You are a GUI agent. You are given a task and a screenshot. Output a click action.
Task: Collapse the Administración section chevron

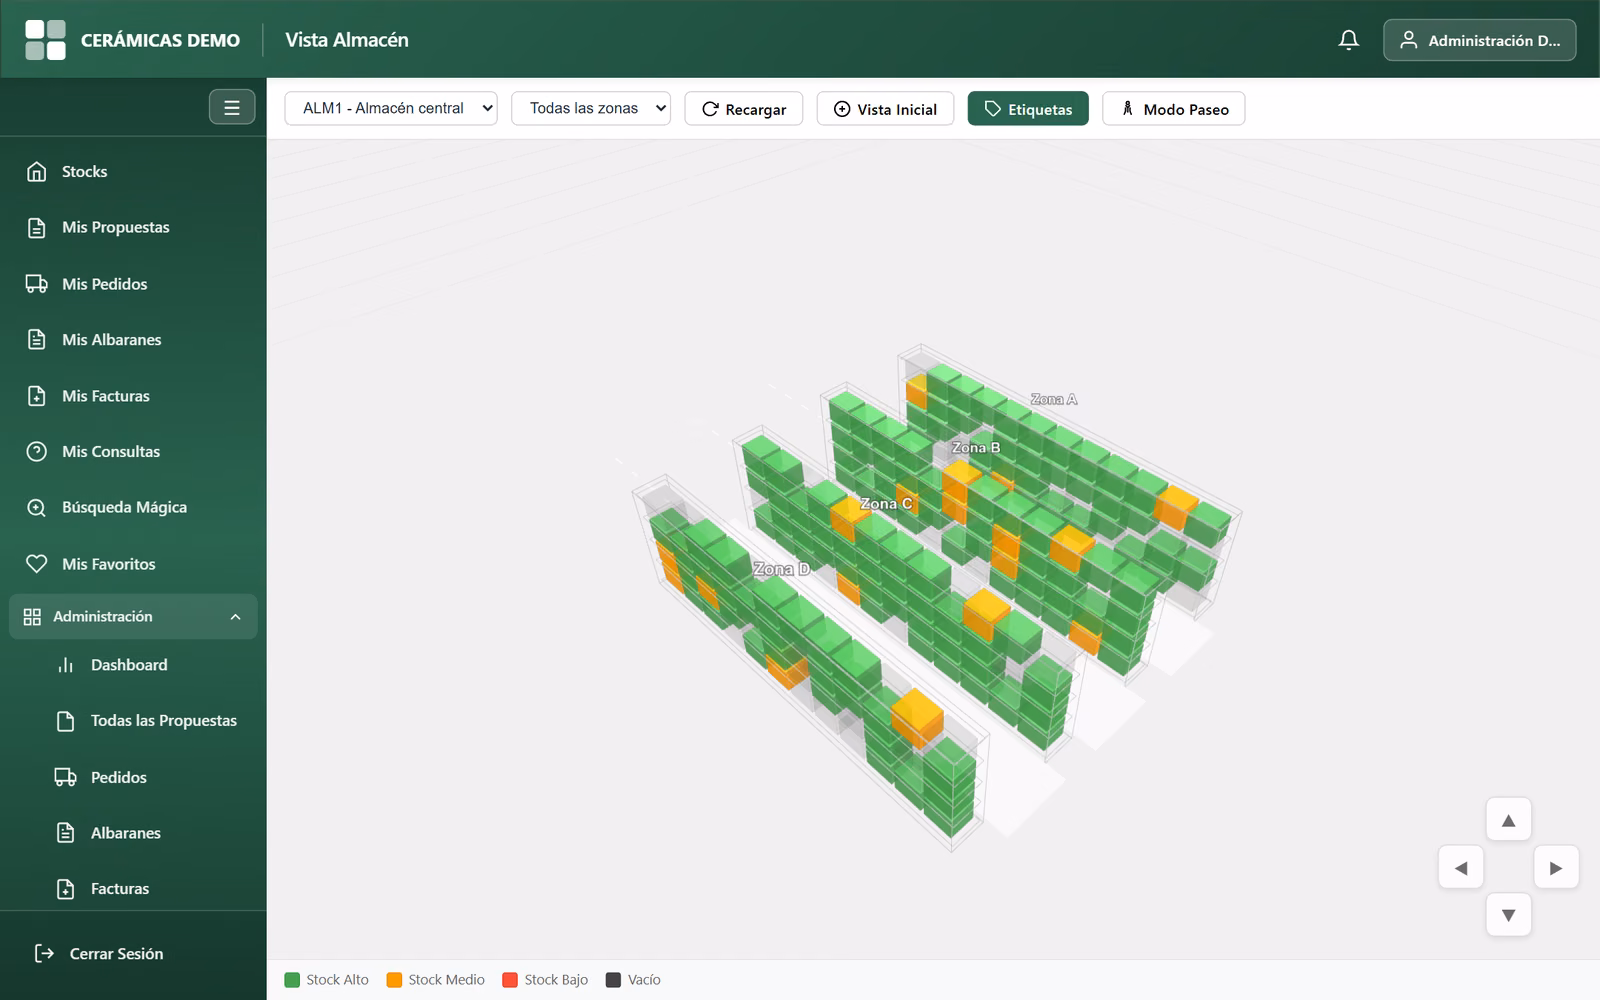[236, 617]
